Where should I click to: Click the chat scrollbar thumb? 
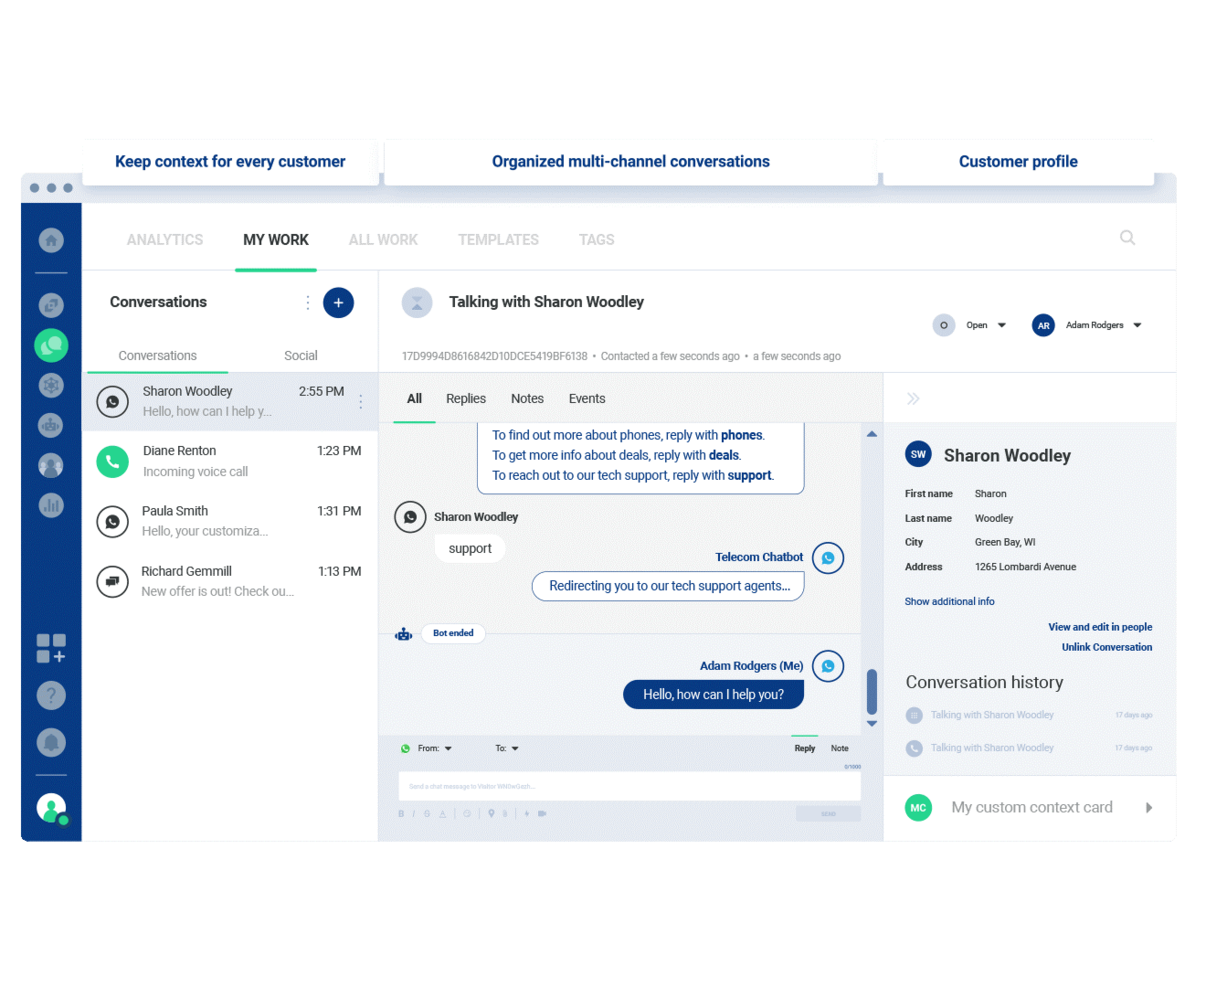coord(871,691)
